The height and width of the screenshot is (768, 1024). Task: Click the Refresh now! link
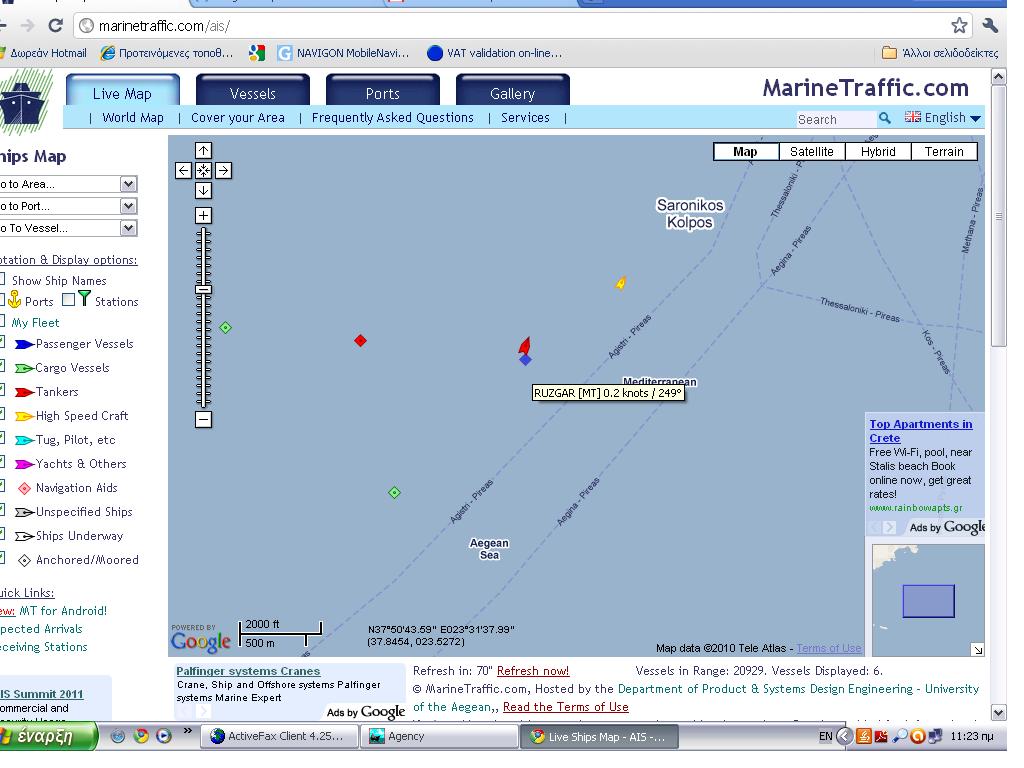pos(532,671)
